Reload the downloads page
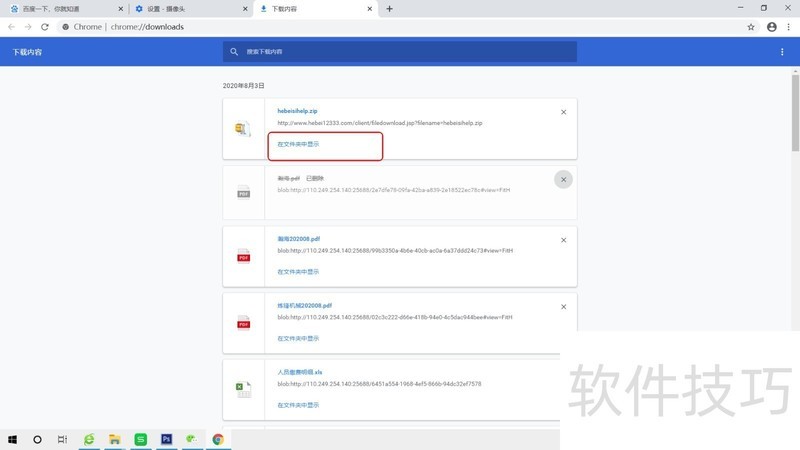The image size is (800, 450). tap(45, 27)
